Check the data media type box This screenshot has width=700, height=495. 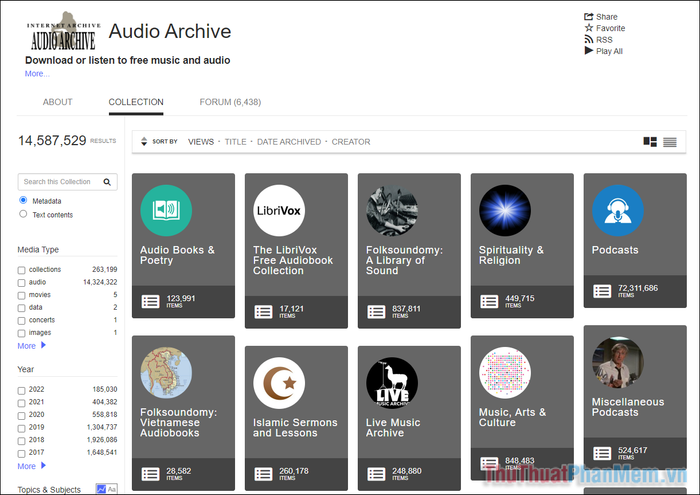pos(21,308)
